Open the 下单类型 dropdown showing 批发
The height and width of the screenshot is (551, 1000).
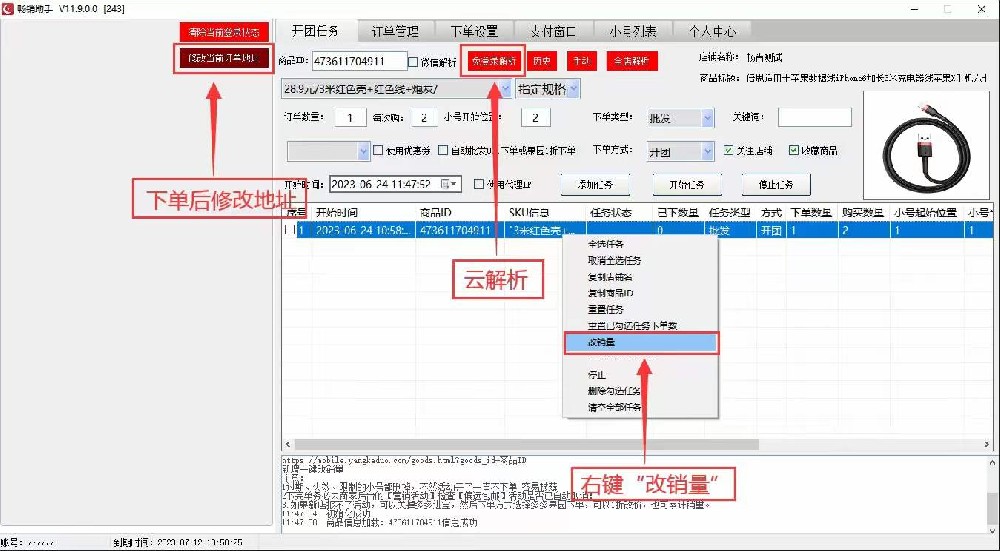[x=707, y=118]
